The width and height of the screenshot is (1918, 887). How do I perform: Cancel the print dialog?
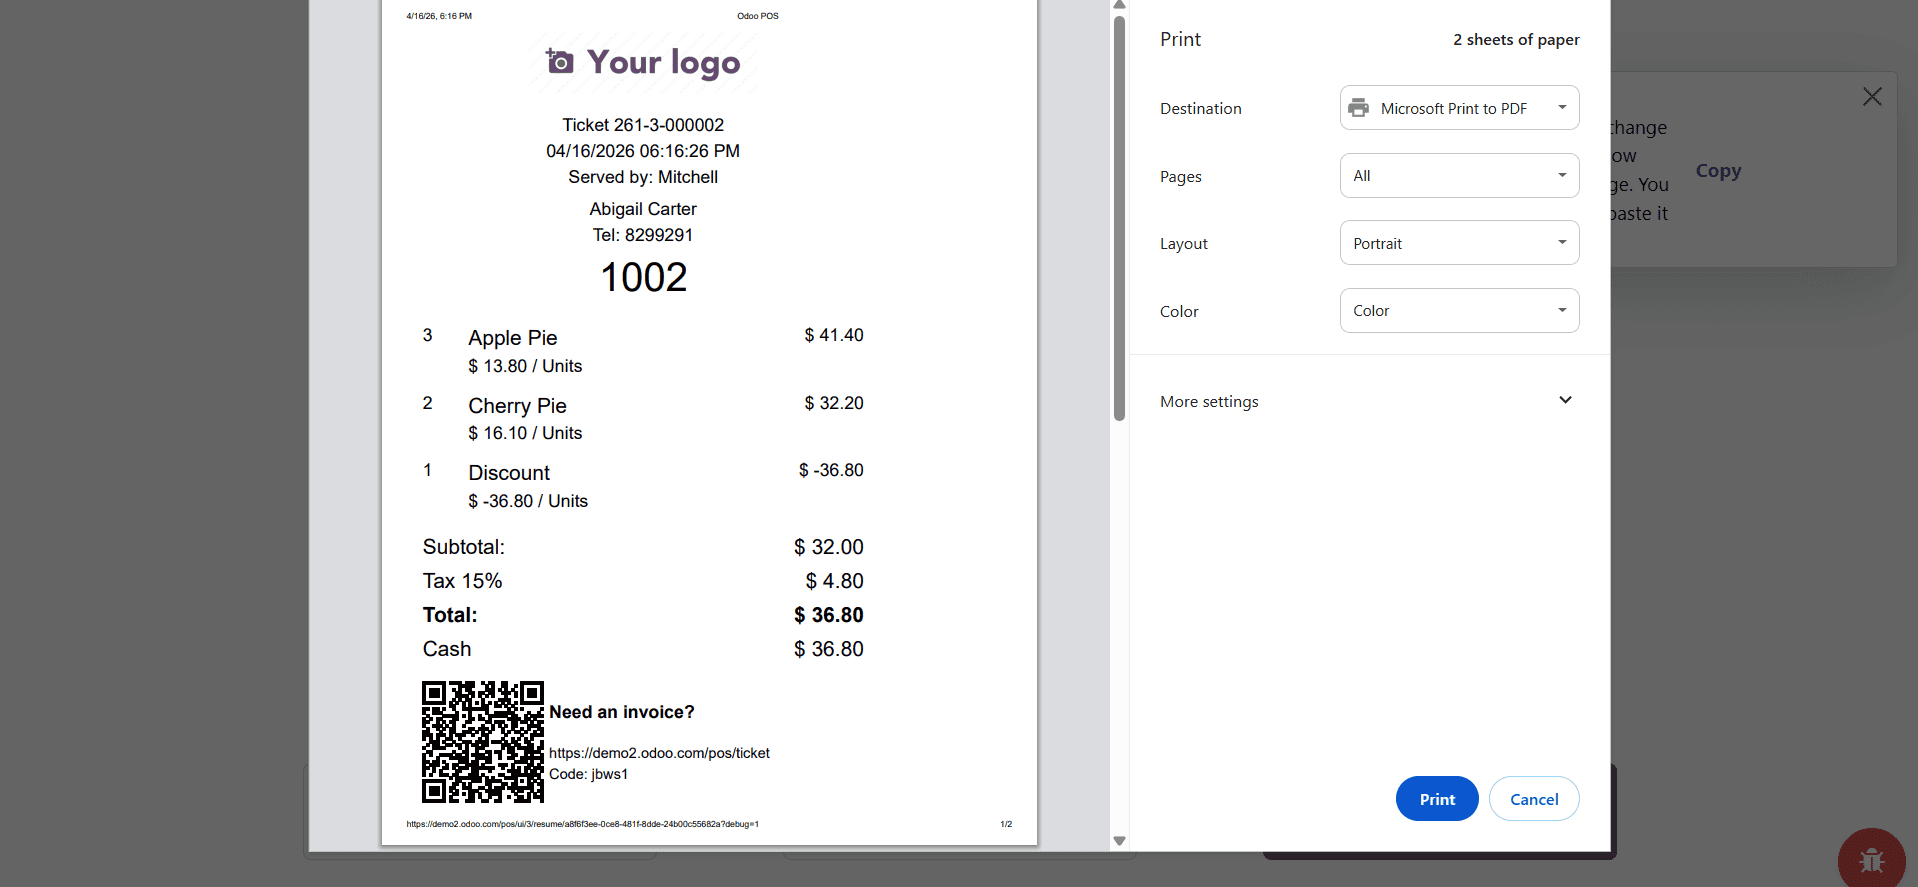pos(1534,799)
